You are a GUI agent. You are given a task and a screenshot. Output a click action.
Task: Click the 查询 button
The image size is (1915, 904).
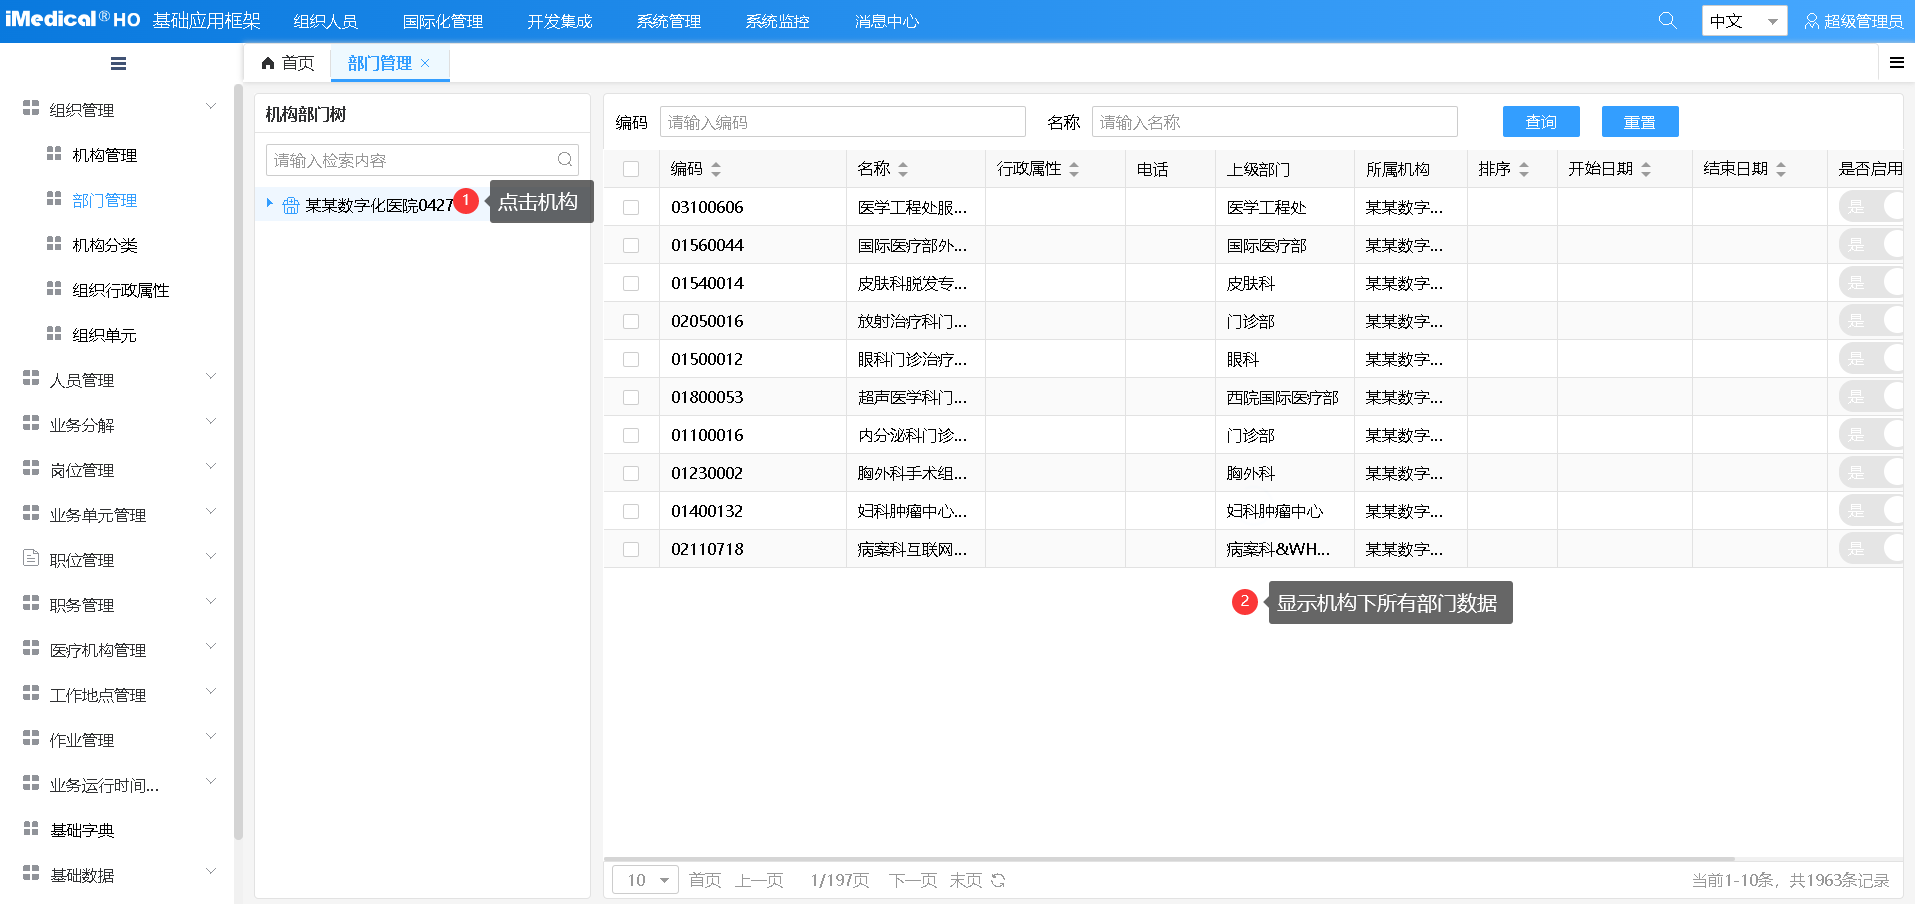coord(1540,122)
